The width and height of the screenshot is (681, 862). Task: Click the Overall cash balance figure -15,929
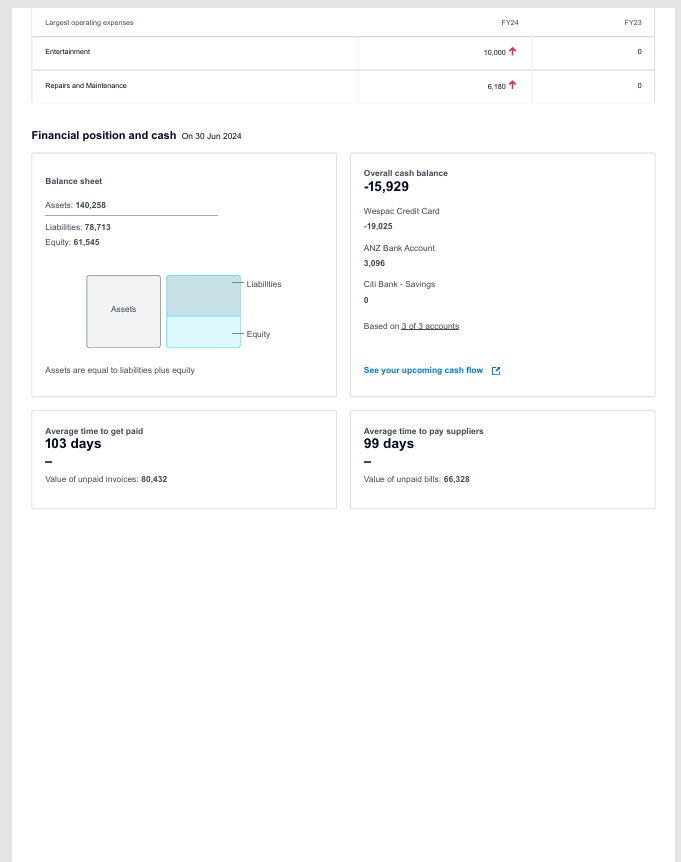pos(386,186)
